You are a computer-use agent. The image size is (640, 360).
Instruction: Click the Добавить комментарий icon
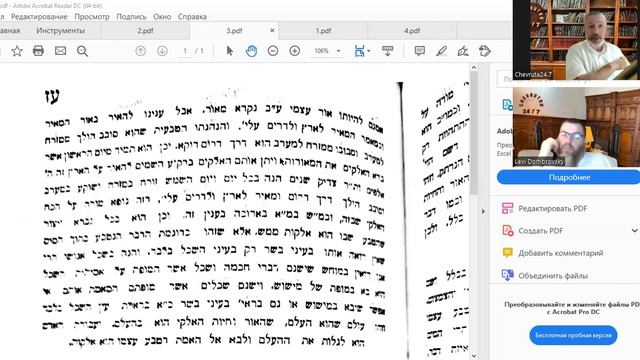507,253
